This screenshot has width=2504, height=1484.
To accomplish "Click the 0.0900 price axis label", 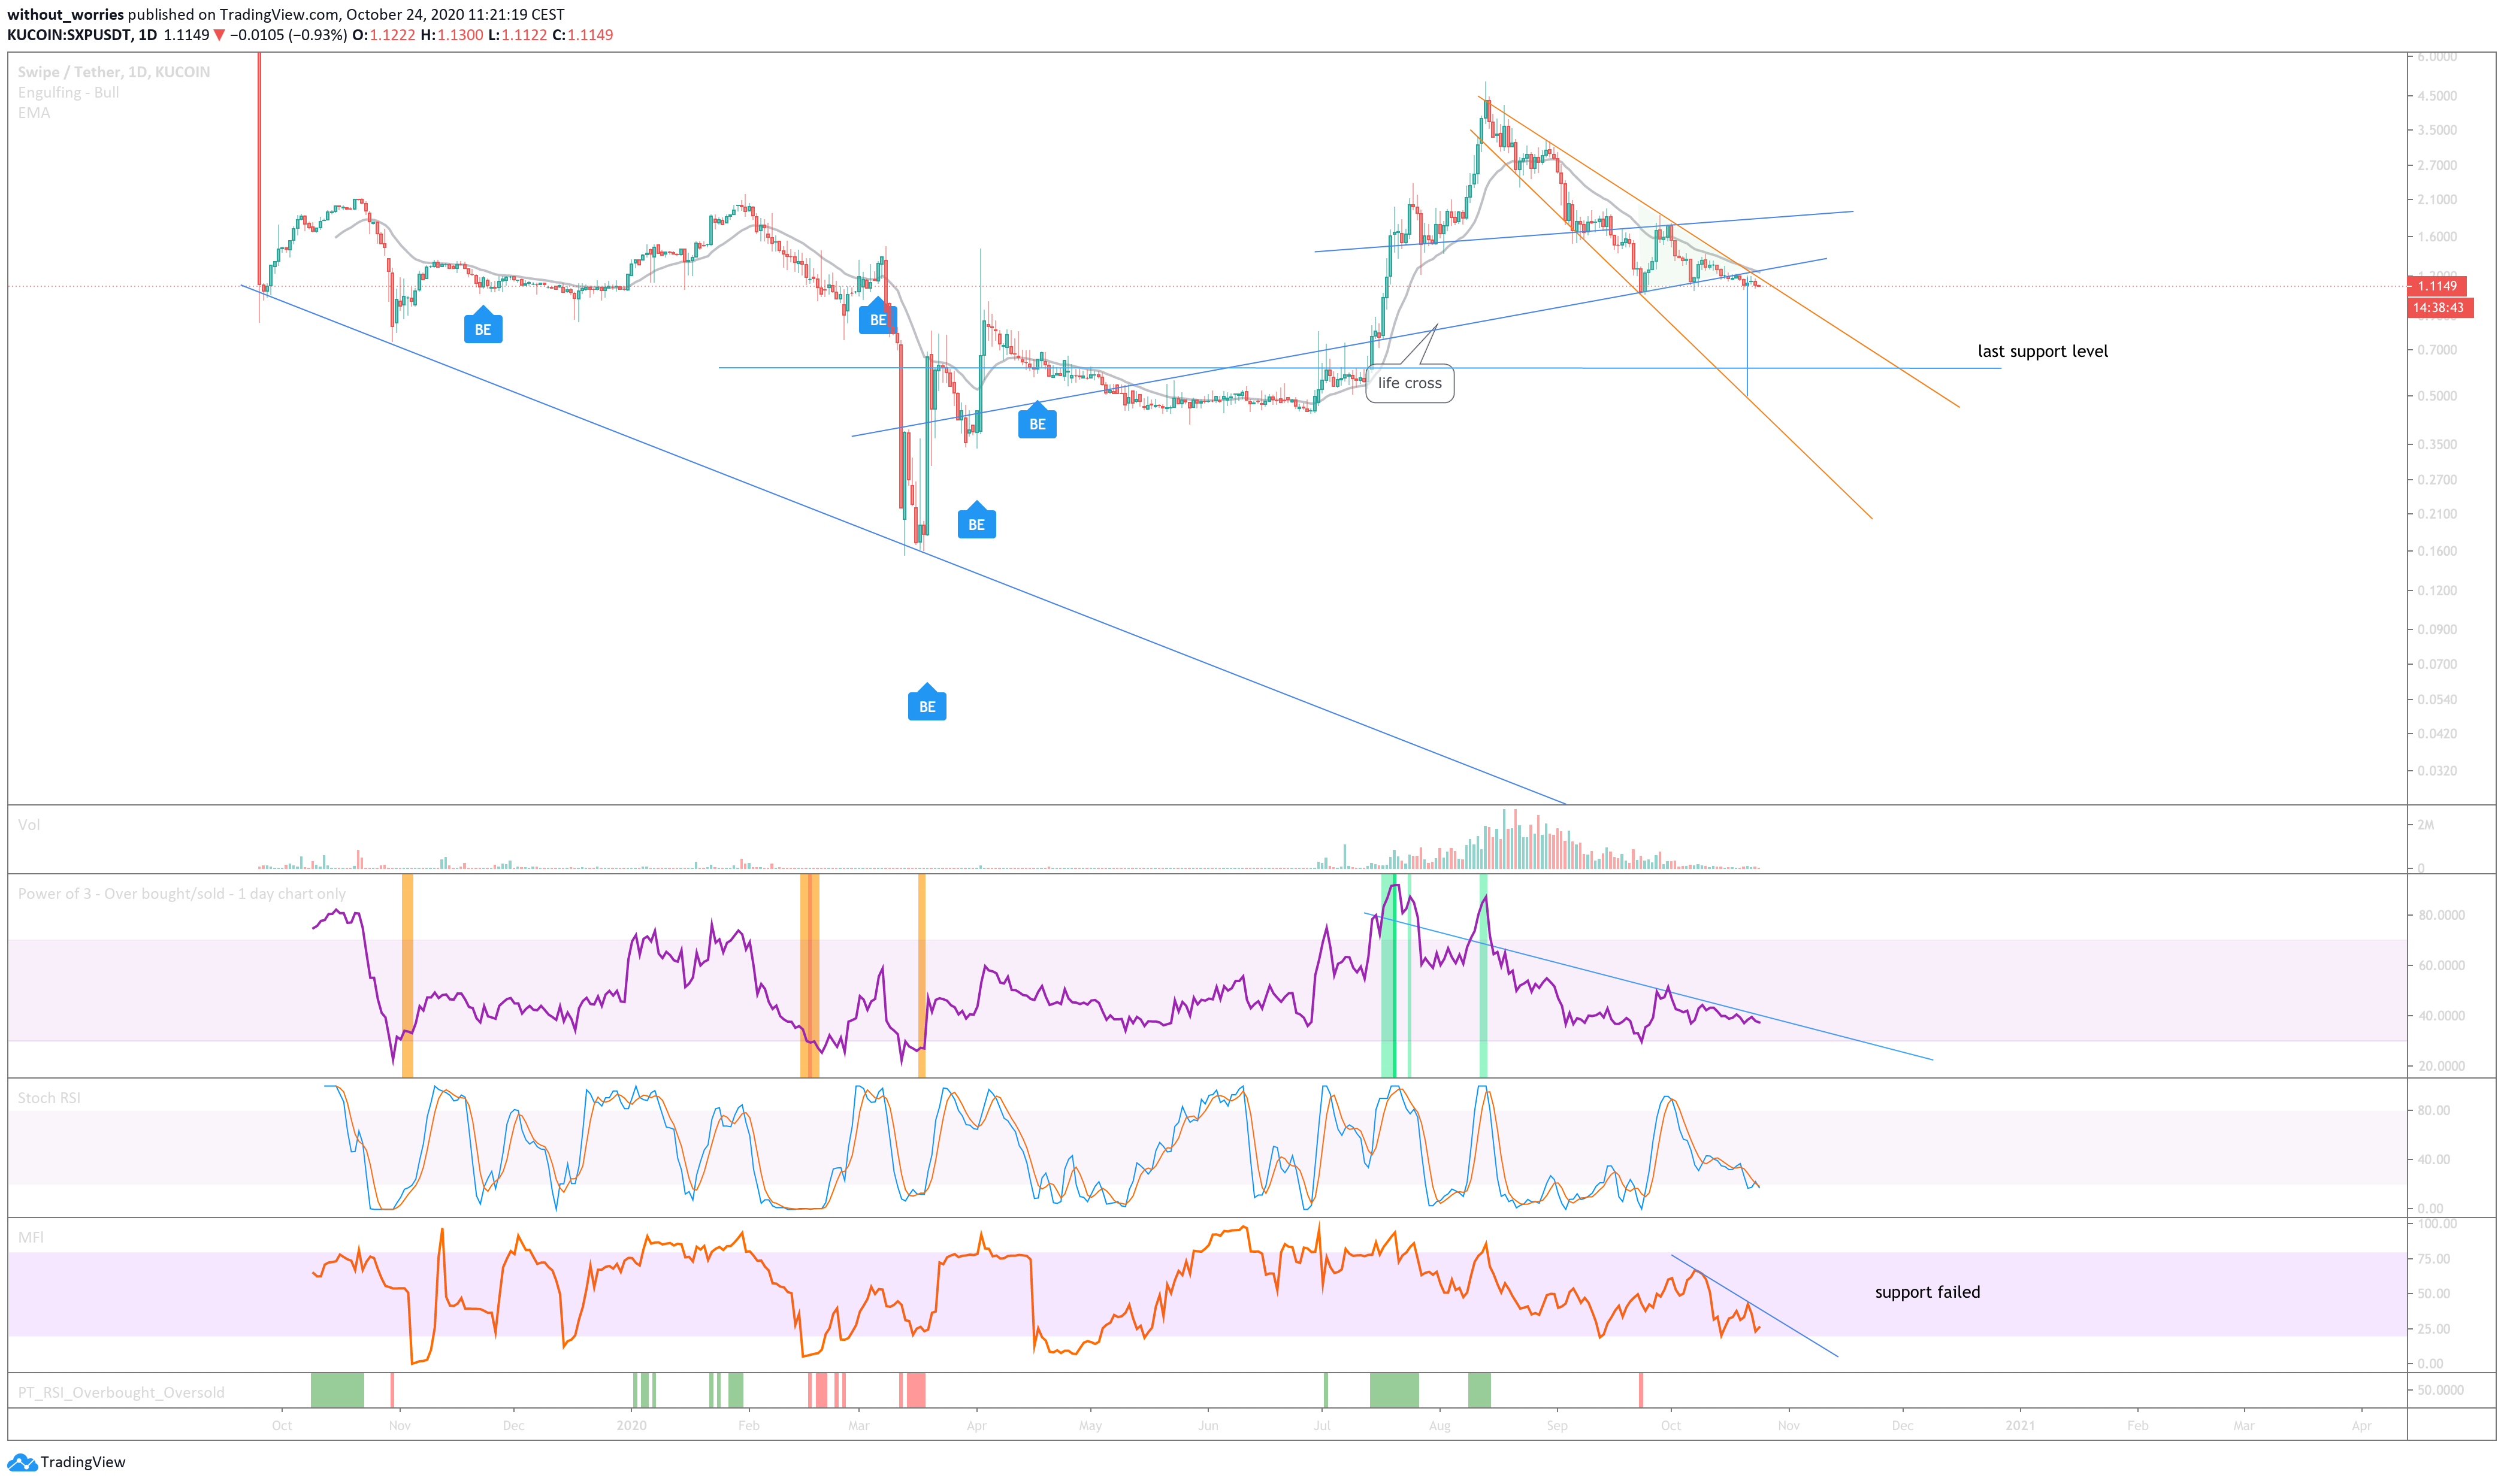I will point(2437,629).
